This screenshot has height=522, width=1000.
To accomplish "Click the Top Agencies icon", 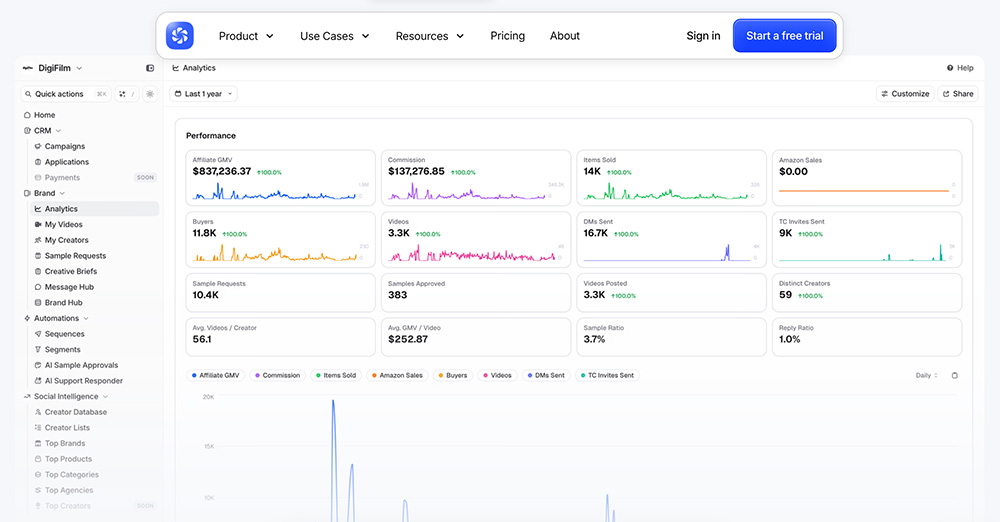I will [x=38, y=490].
